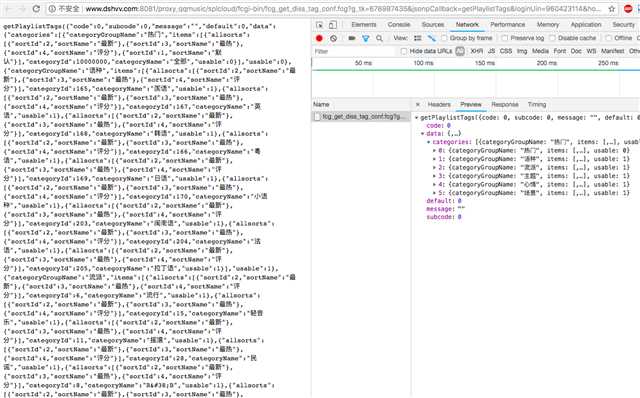Open the red extension icon in the toolbar
640x398 pixels.
[628, 9]
